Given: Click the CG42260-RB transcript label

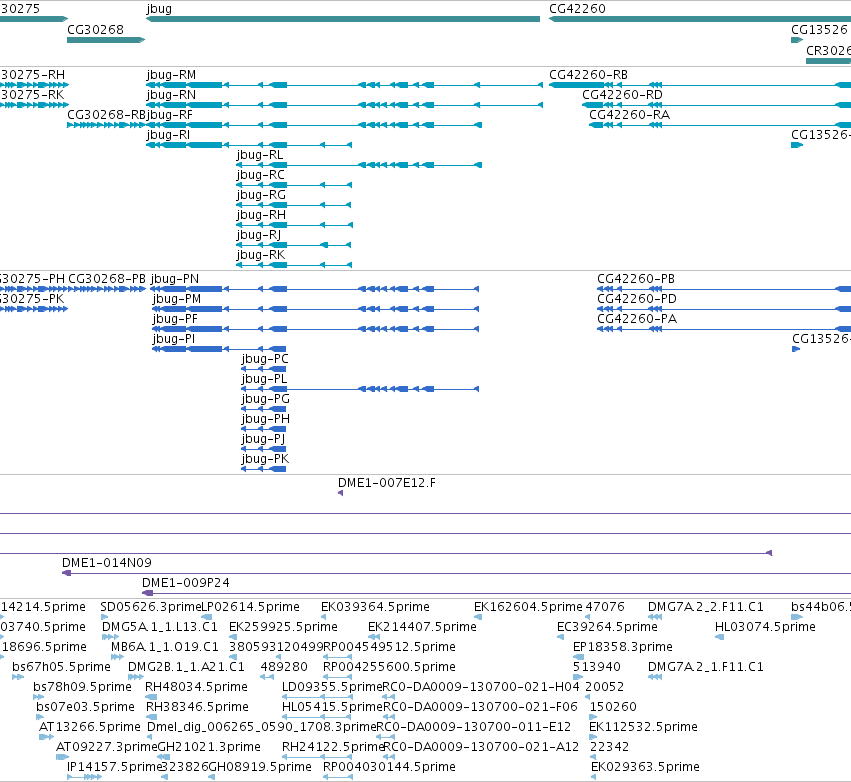Looking at the screenshot, I should point(588,75).
